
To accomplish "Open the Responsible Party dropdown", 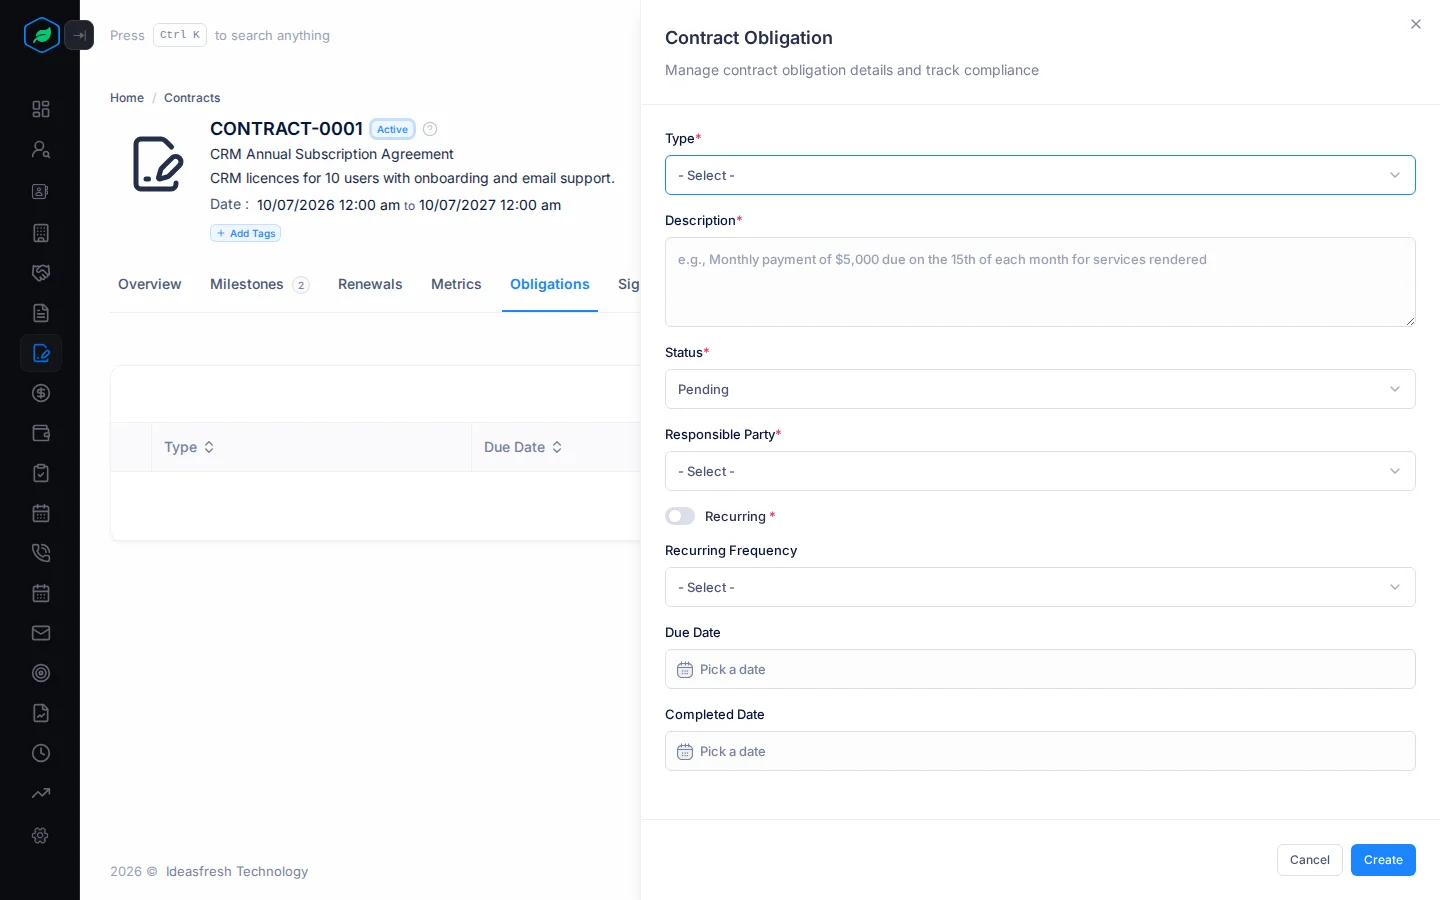I will click(x=1040, y=471).
